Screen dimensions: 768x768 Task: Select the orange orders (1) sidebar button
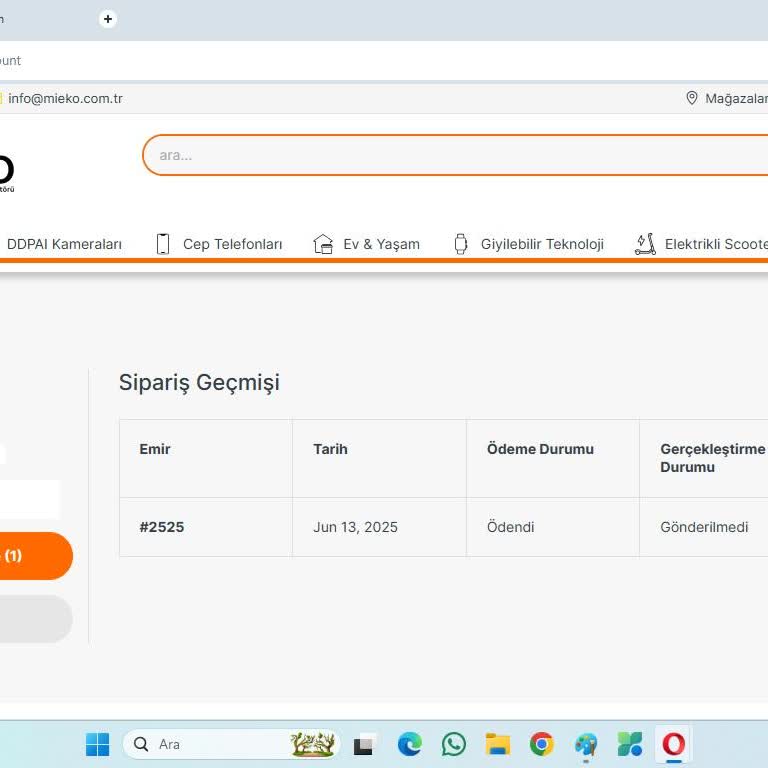35,556
